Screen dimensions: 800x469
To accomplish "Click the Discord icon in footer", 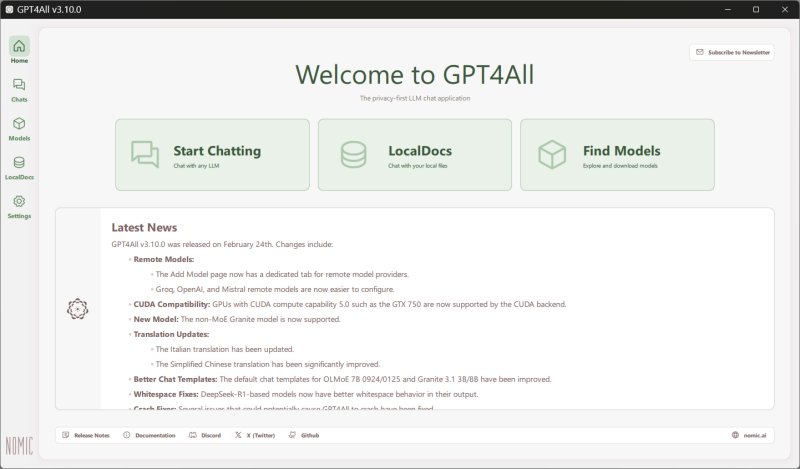I will point(193,435).
